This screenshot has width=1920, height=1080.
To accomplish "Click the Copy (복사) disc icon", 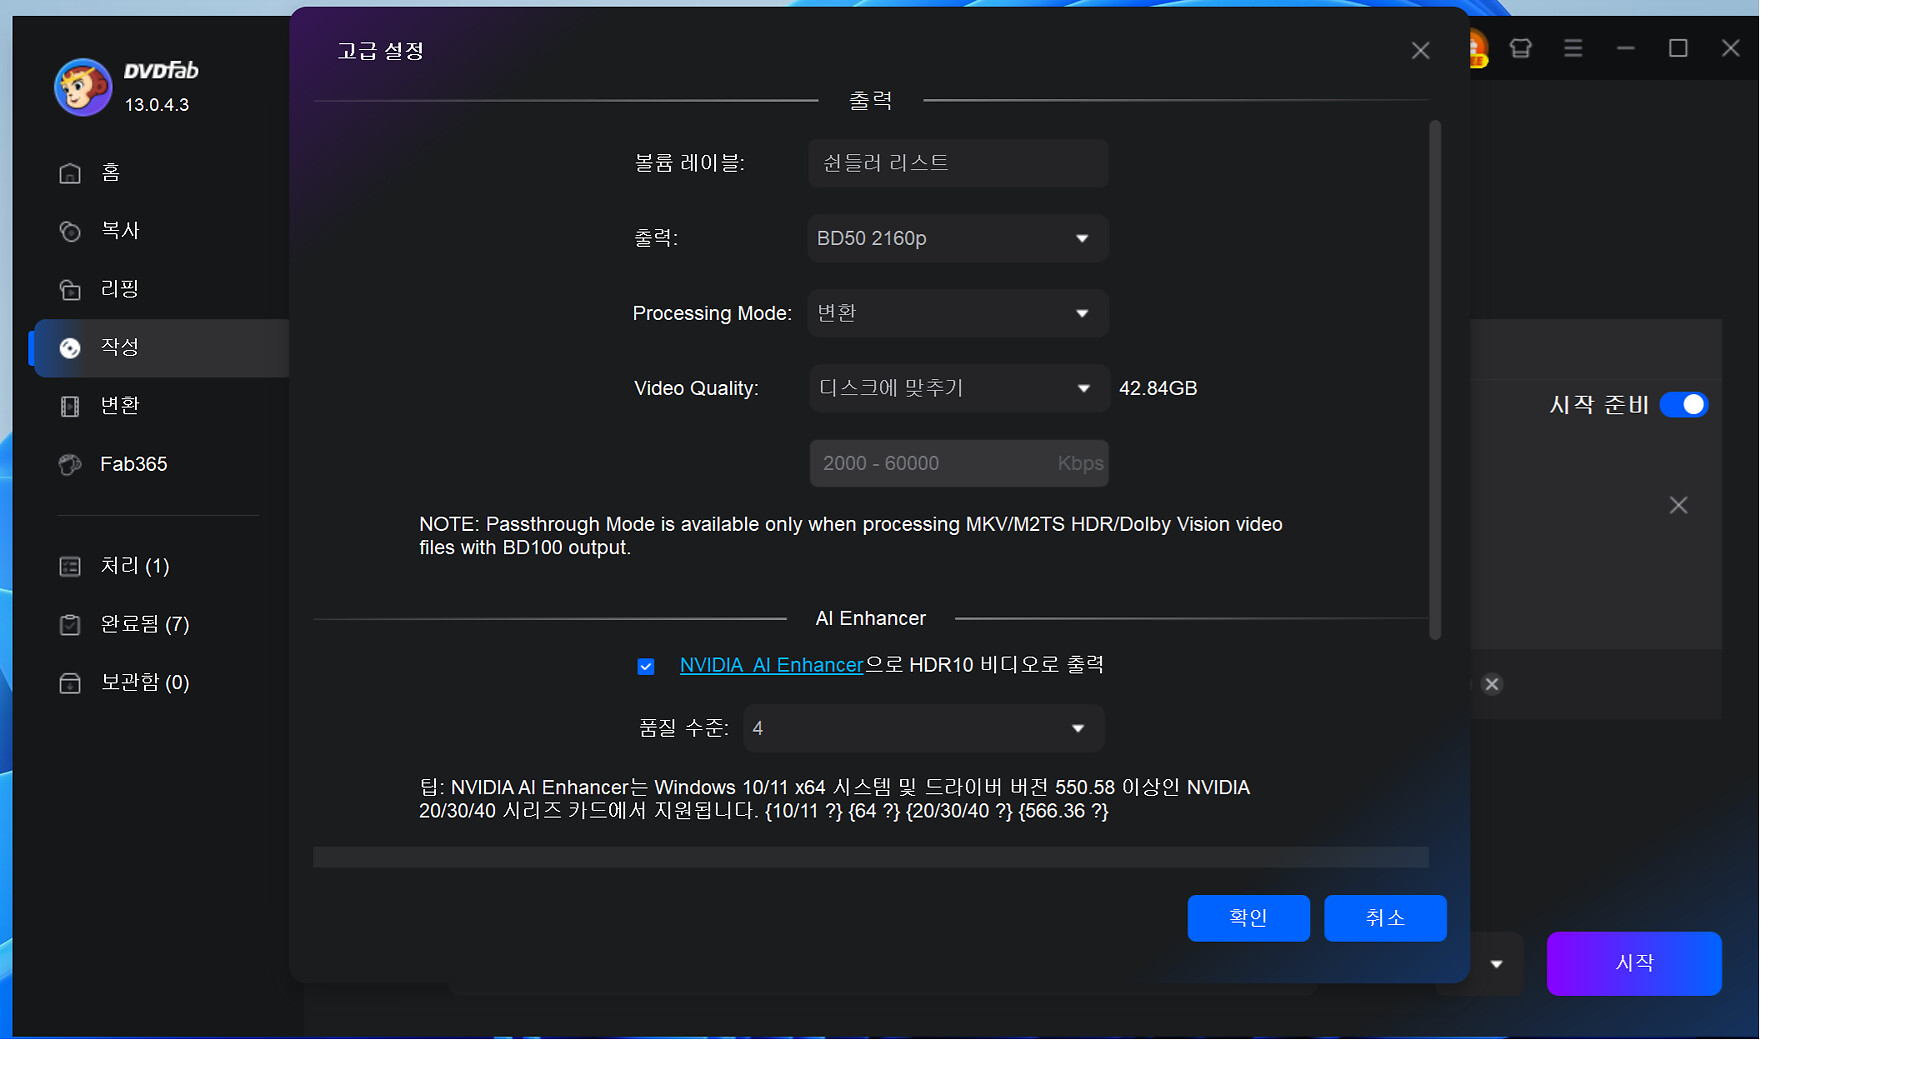I will 70,231.
